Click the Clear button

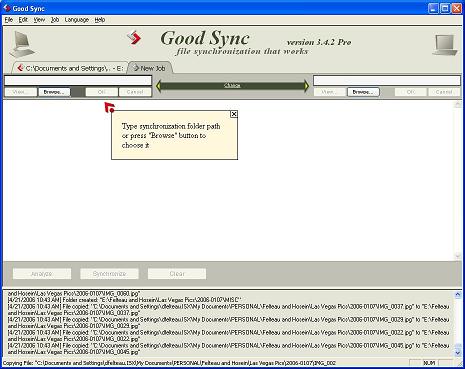[x=177, y=274]
